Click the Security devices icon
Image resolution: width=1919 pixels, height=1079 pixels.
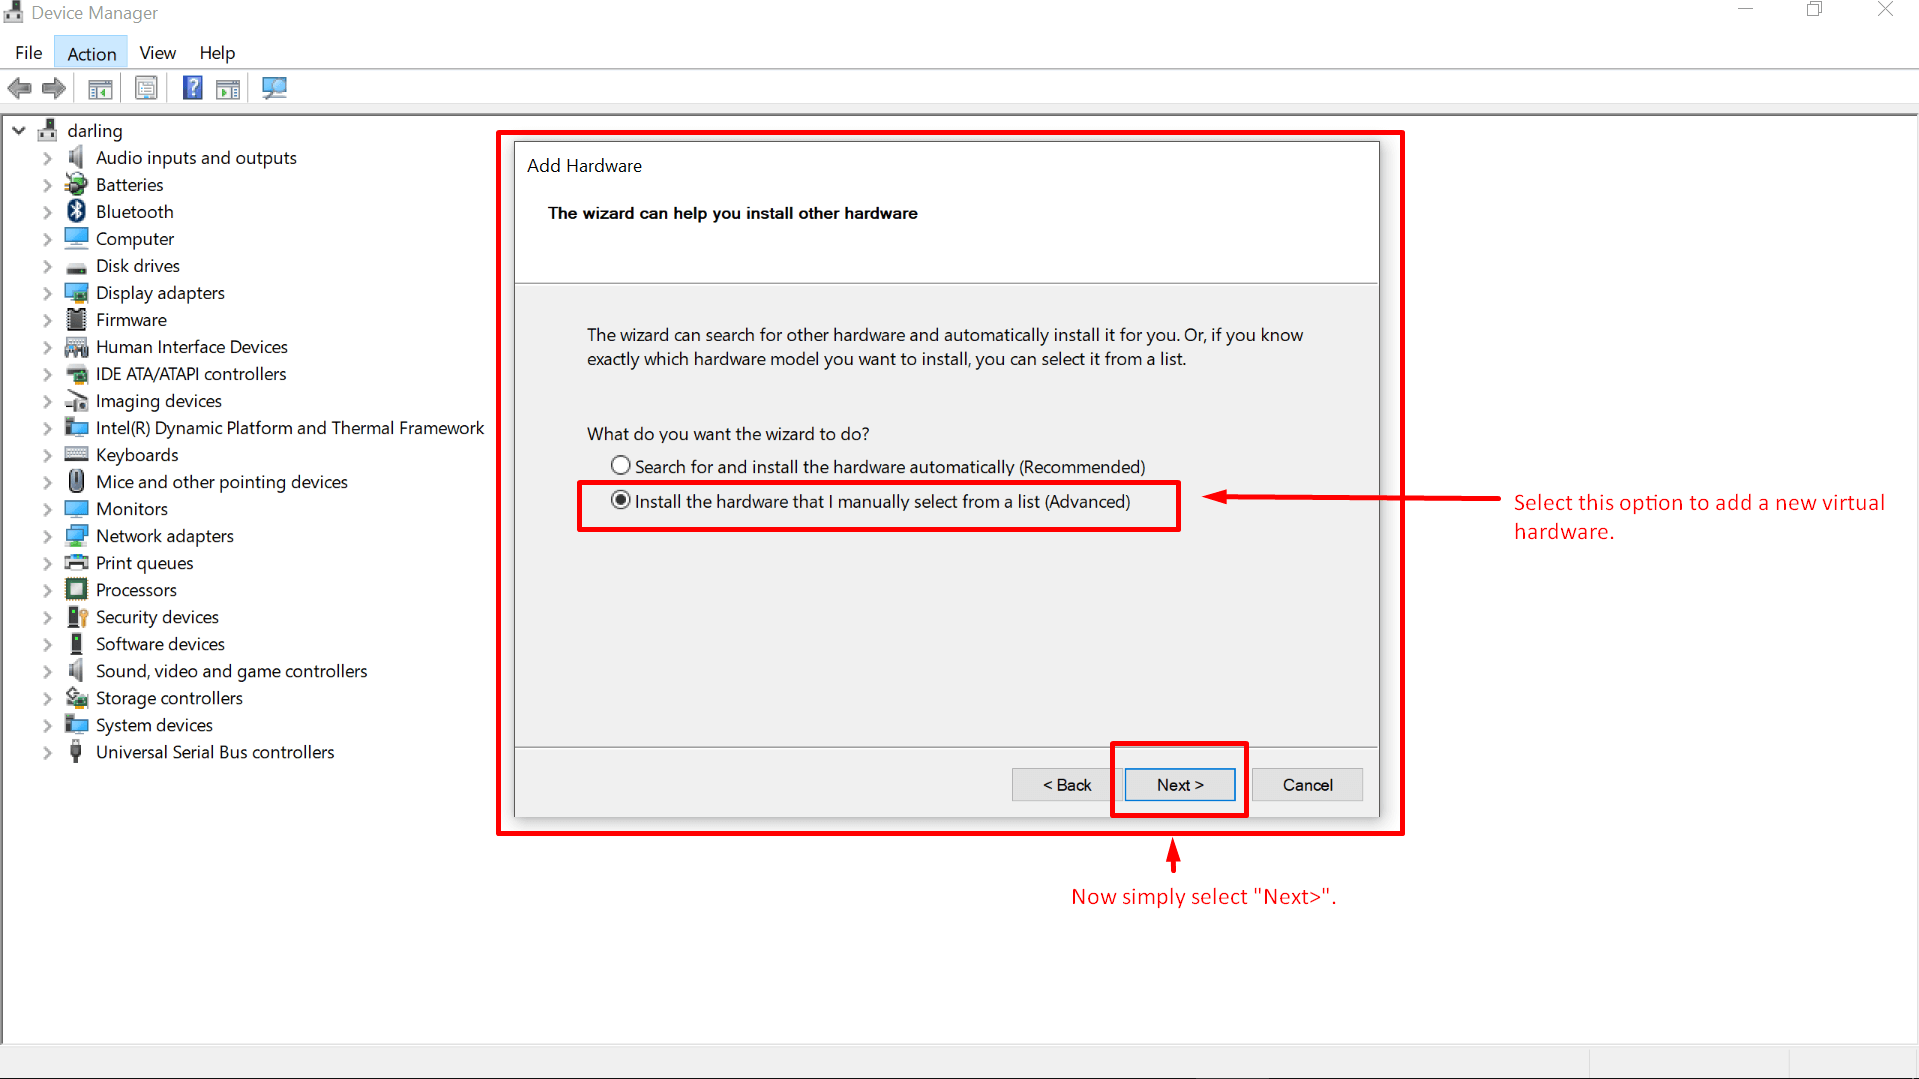[x=76, y=616]
